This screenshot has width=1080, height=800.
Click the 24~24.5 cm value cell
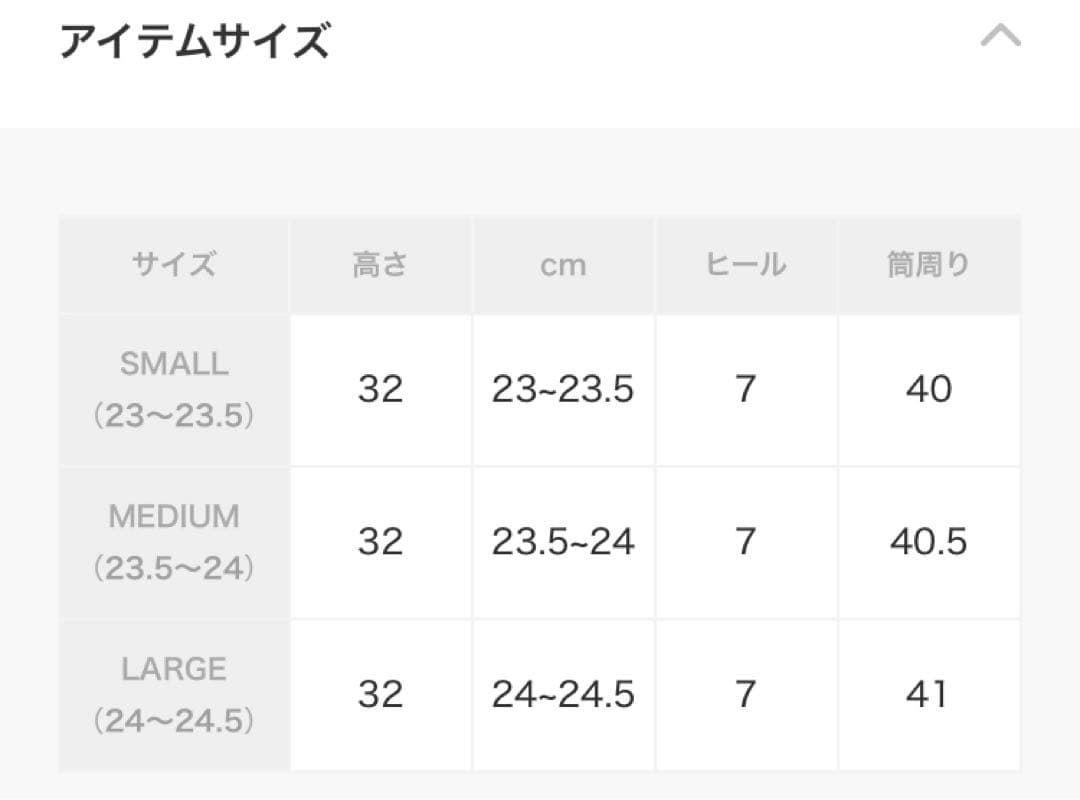[x=563, y=692]
